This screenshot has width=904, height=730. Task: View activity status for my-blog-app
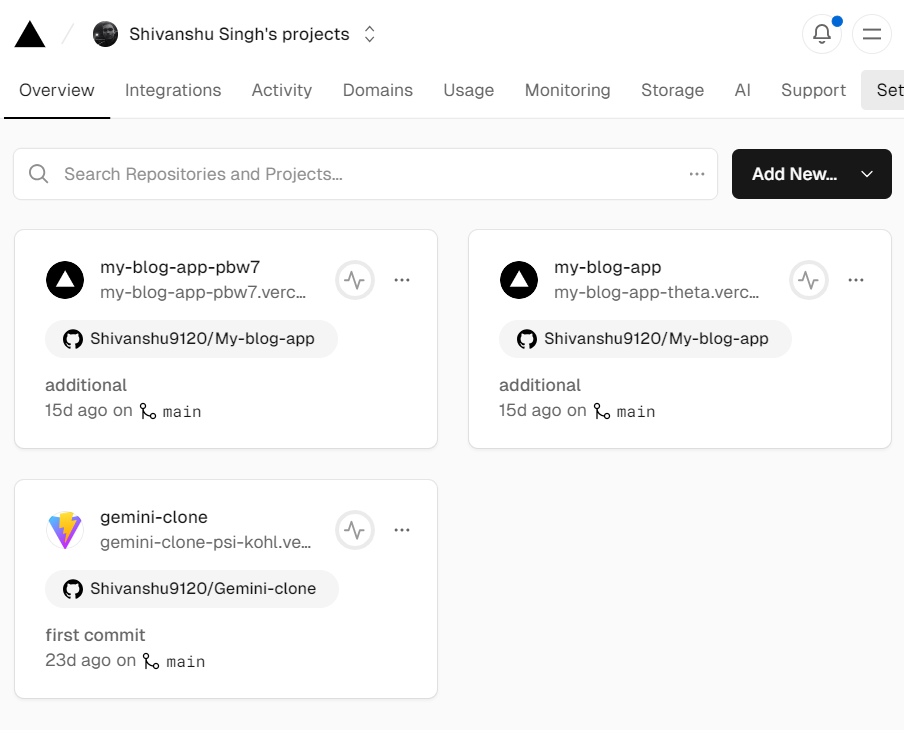tap(809, 280)
